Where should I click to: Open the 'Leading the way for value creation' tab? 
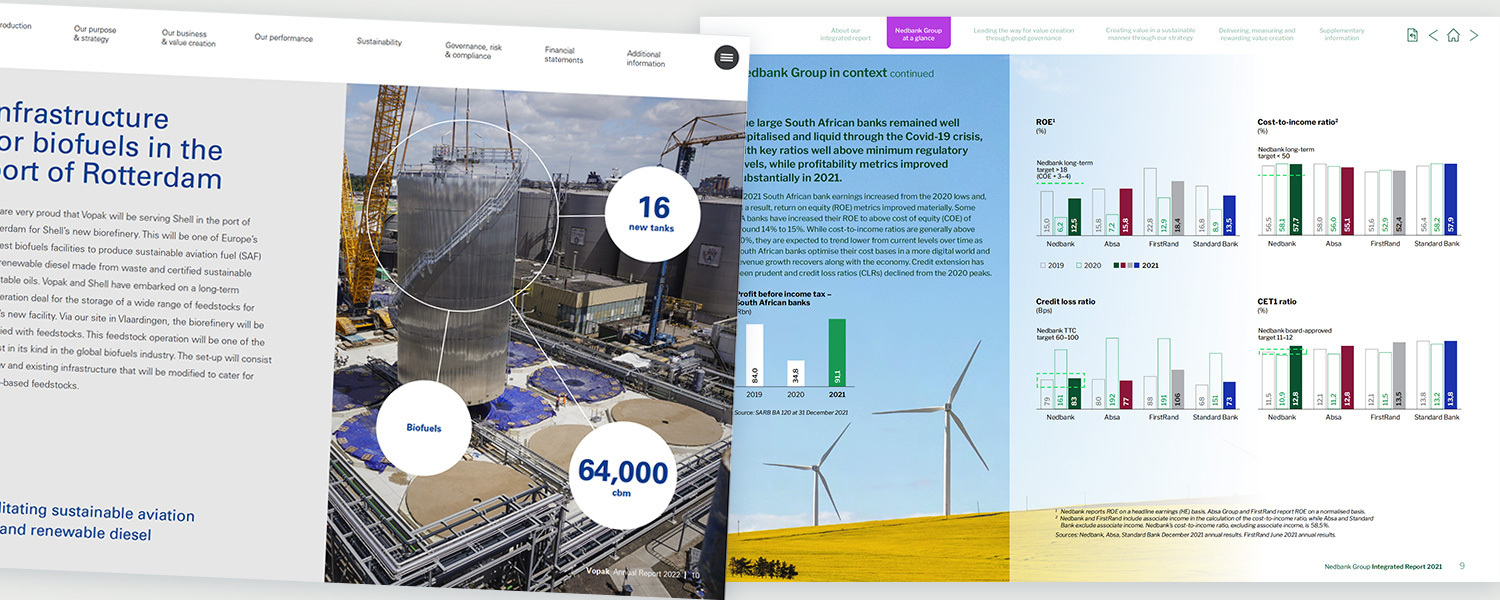click(x=1024, y=35)
